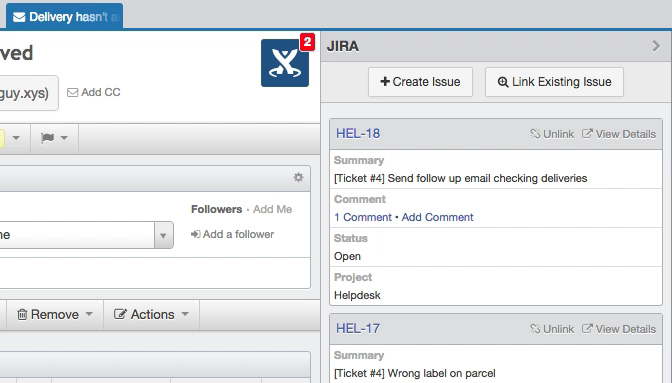Click the Followers label
Image resolution: width=672 pixels, height=383 pixels.
(x=216, y=209)
